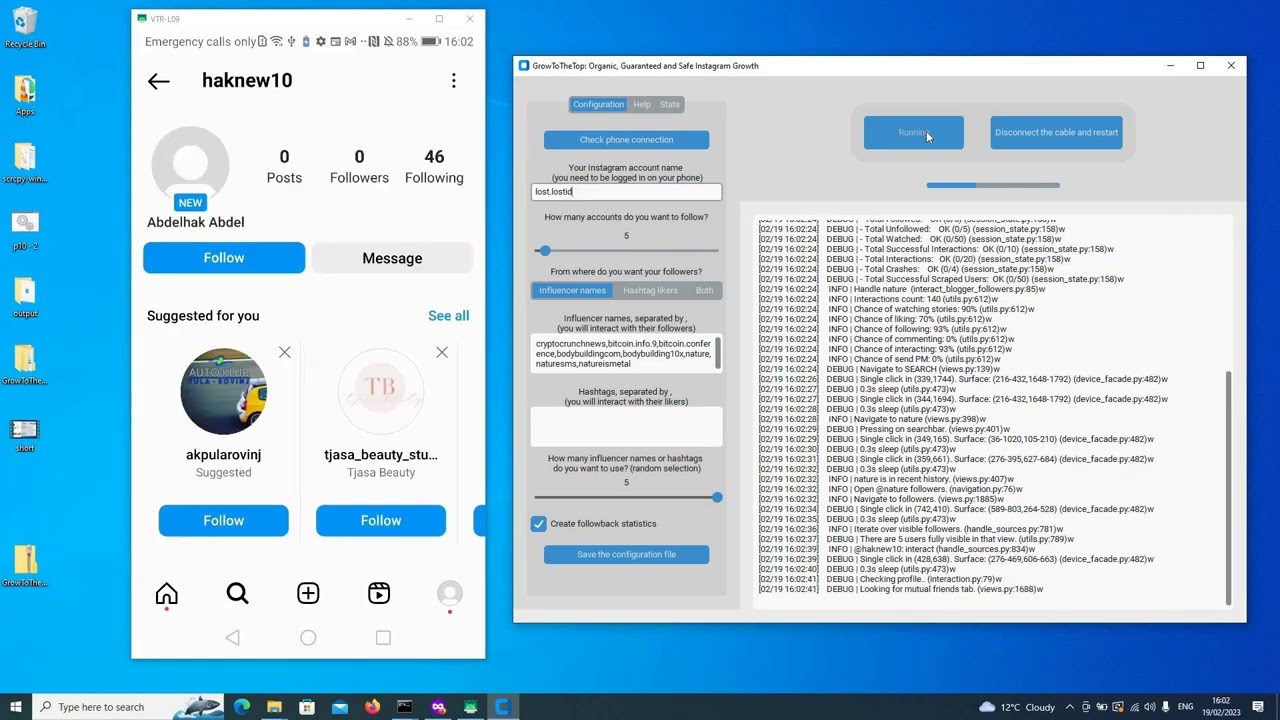View the 46 Following list
1280x720 pixels.
pyautogui.click(x=434, y=166)
